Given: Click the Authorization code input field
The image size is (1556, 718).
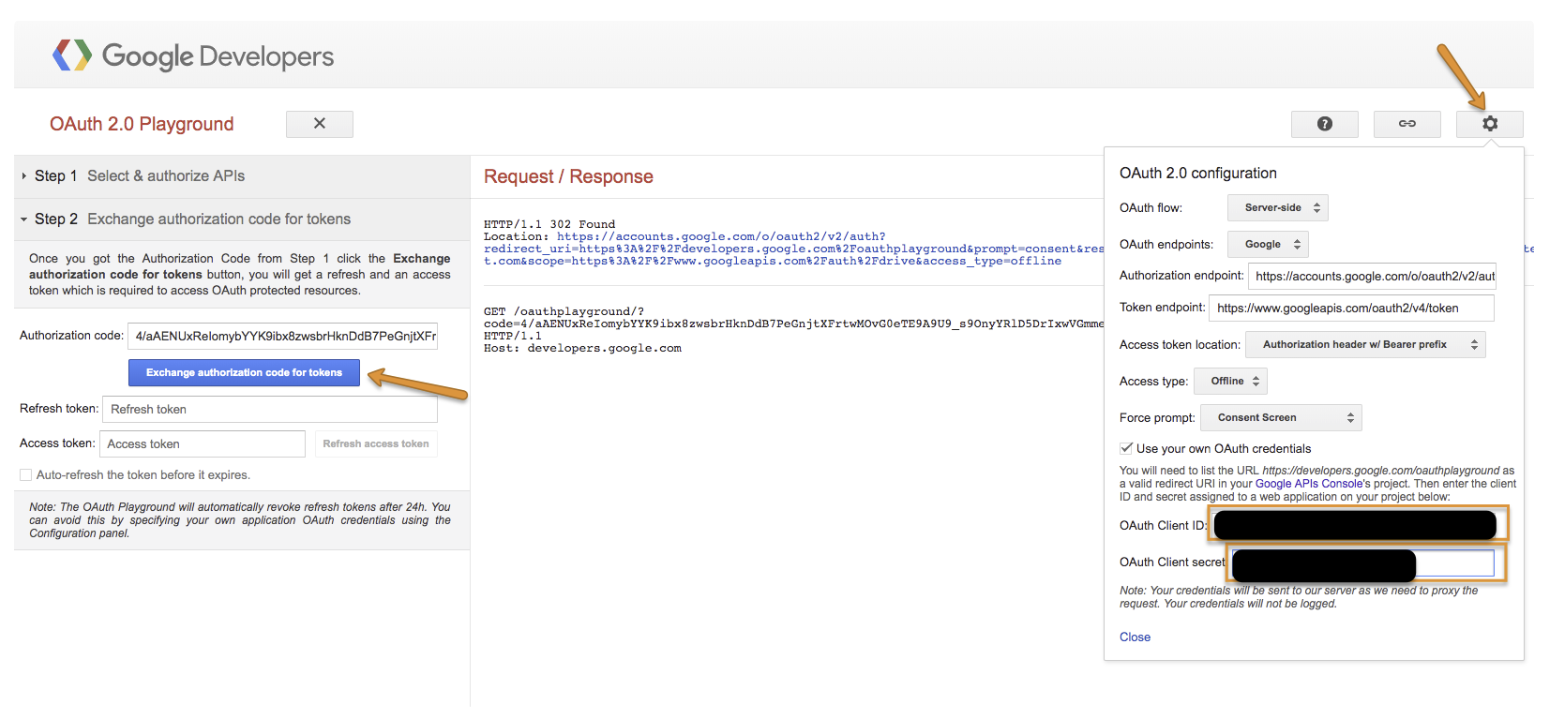Looking at the screenshot, I should 282,336.
